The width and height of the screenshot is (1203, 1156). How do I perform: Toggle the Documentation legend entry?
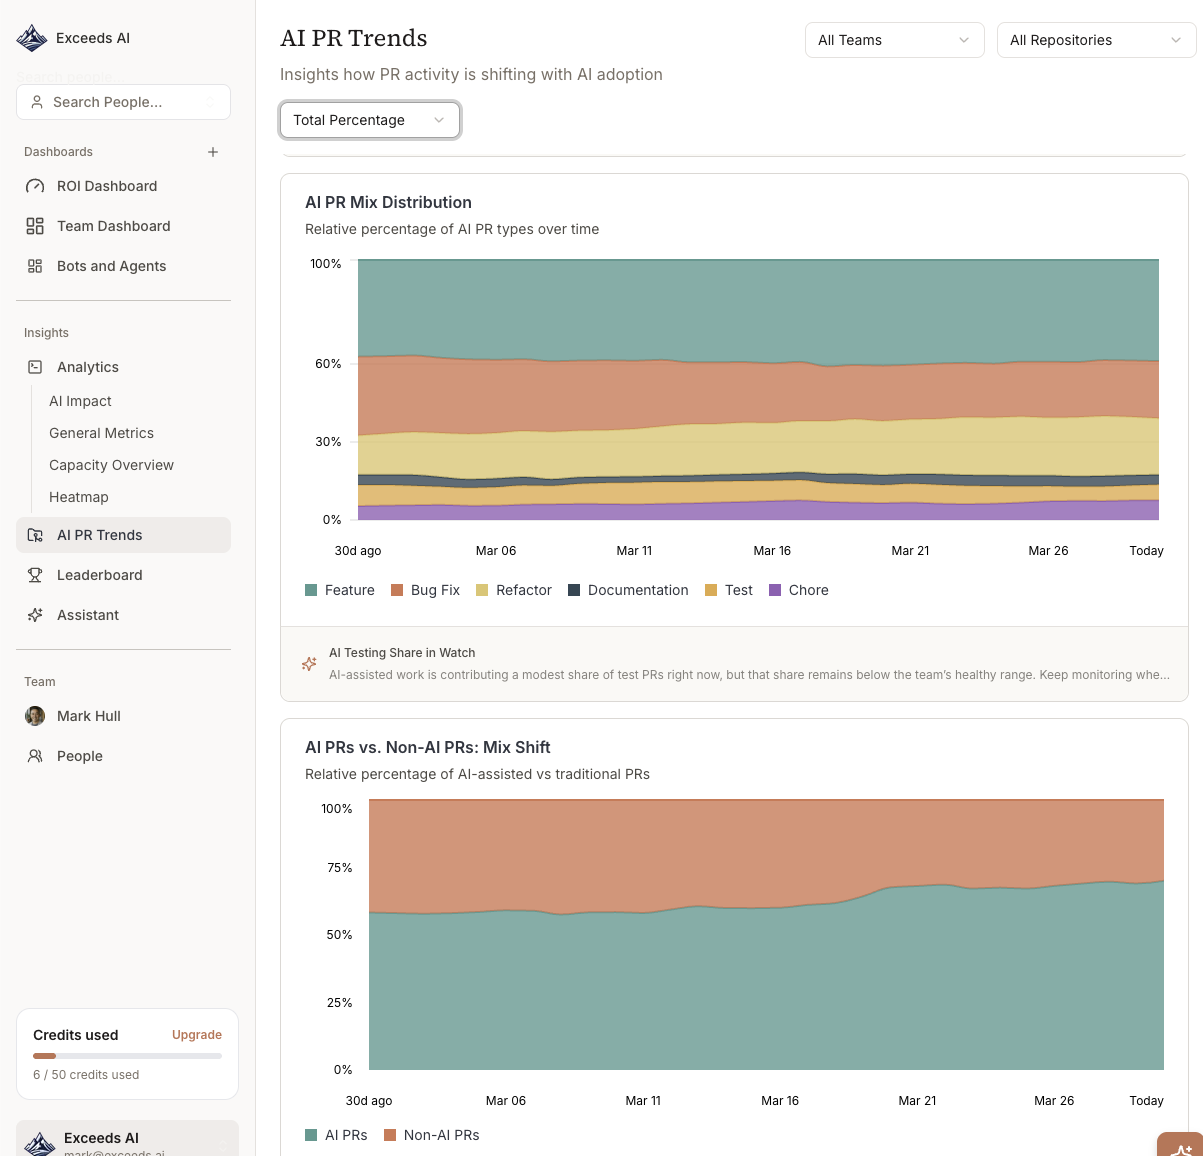pyautogui.click(x=628, y=590)
